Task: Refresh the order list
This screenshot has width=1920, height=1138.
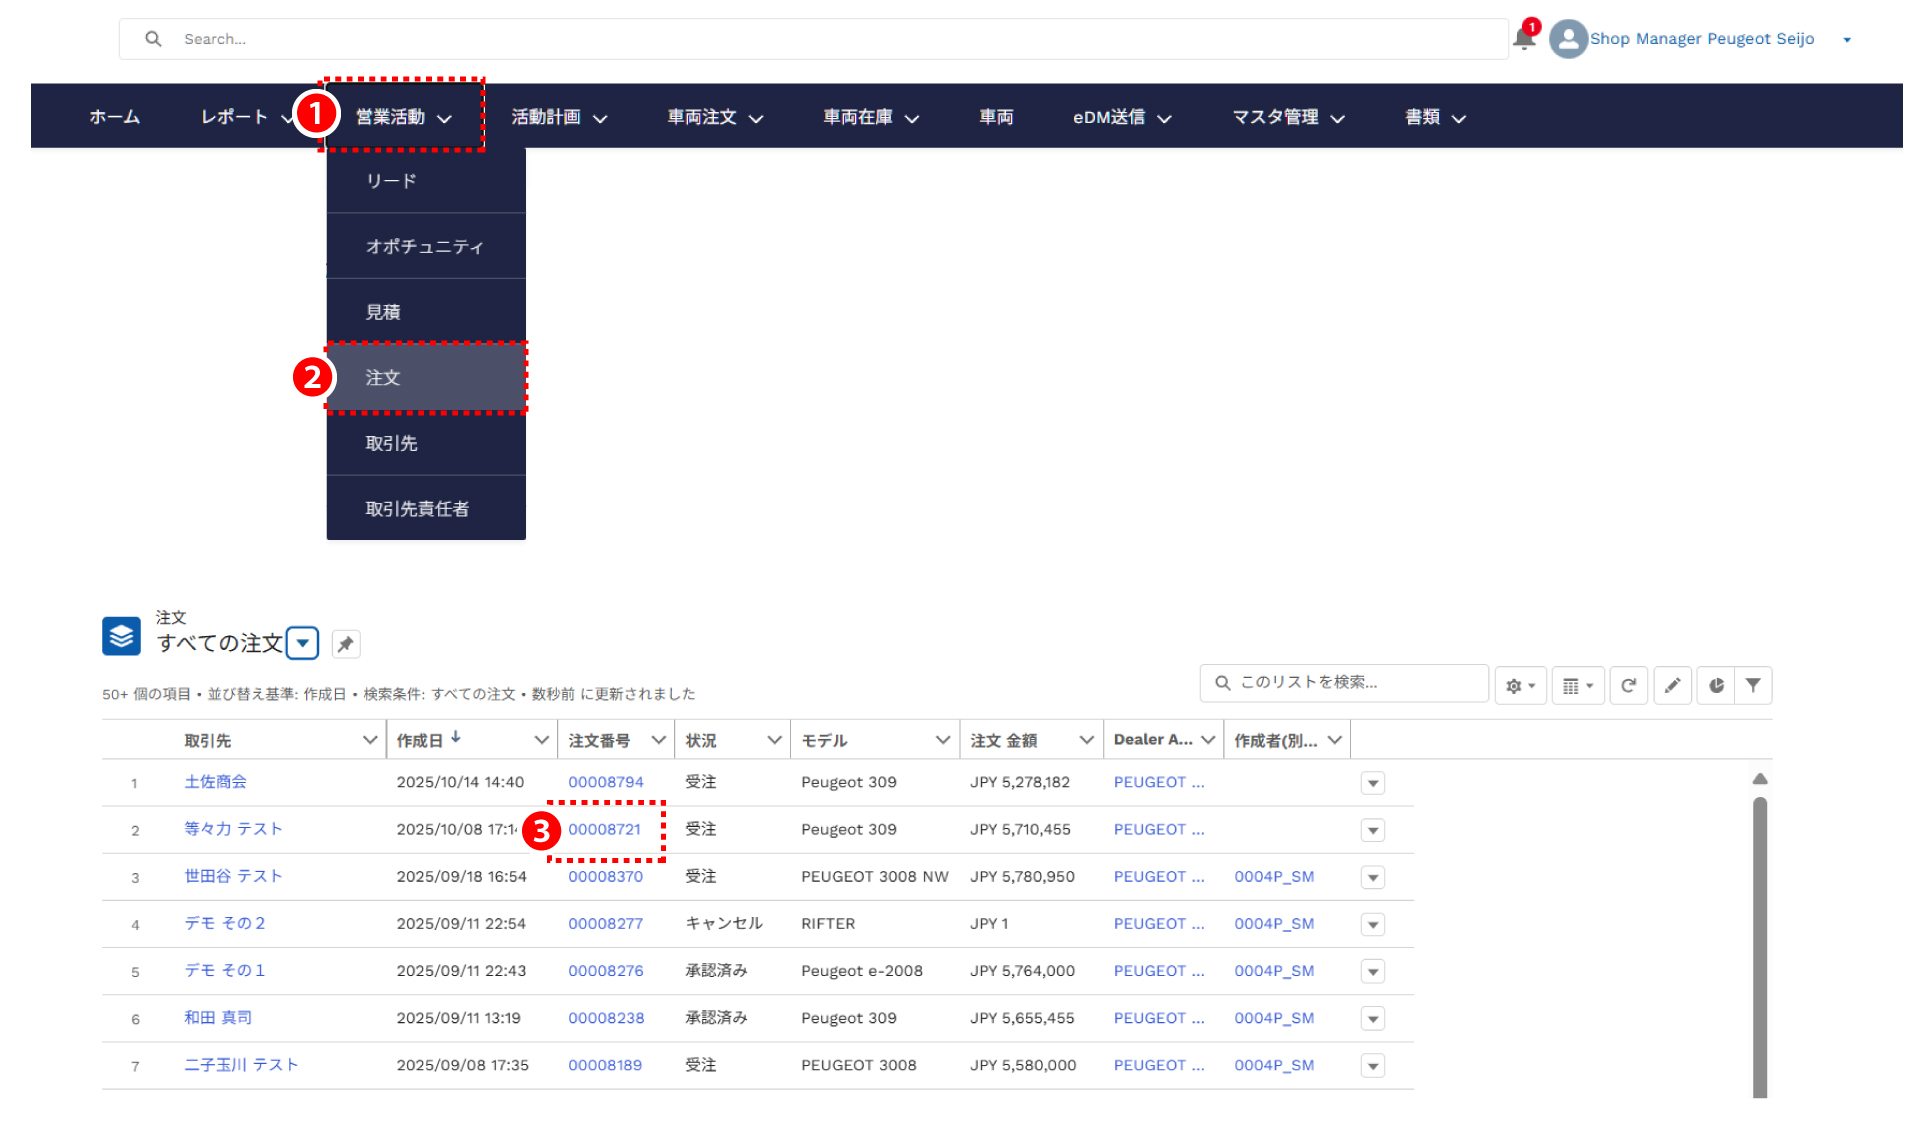Action: click(1628, 686)
